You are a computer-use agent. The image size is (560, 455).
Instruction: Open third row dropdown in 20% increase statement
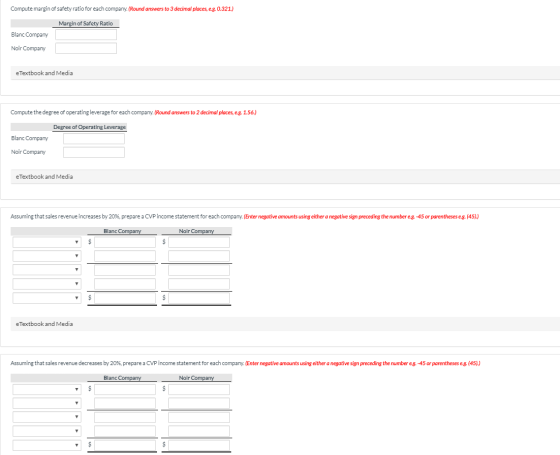[x=47, y=270]
